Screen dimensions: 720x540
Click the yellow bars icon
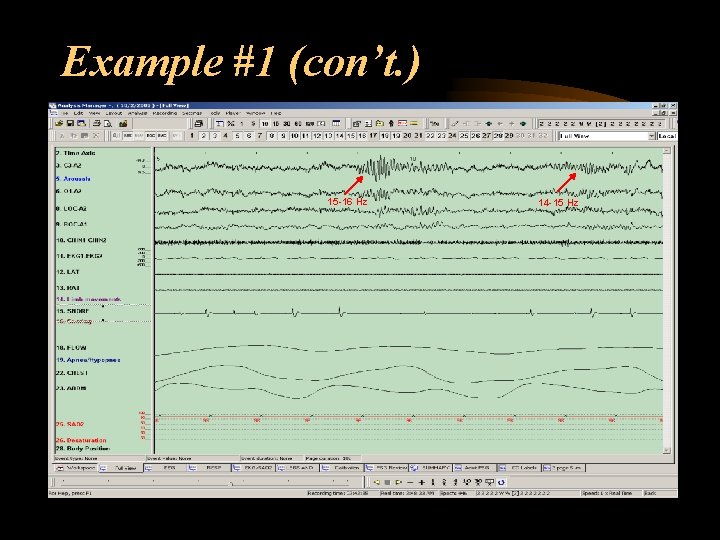point(413,124)
